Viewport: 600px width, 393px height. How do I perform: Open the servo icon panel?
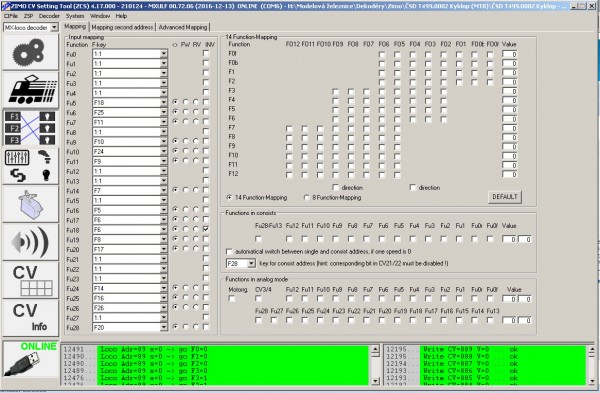point(31,204)
